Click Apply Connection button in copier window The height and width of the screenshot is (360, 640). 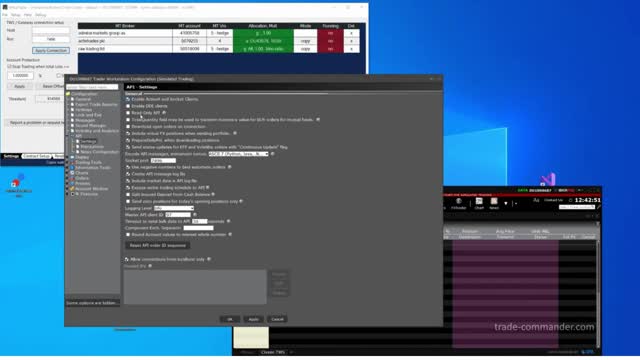pos(51,50)
